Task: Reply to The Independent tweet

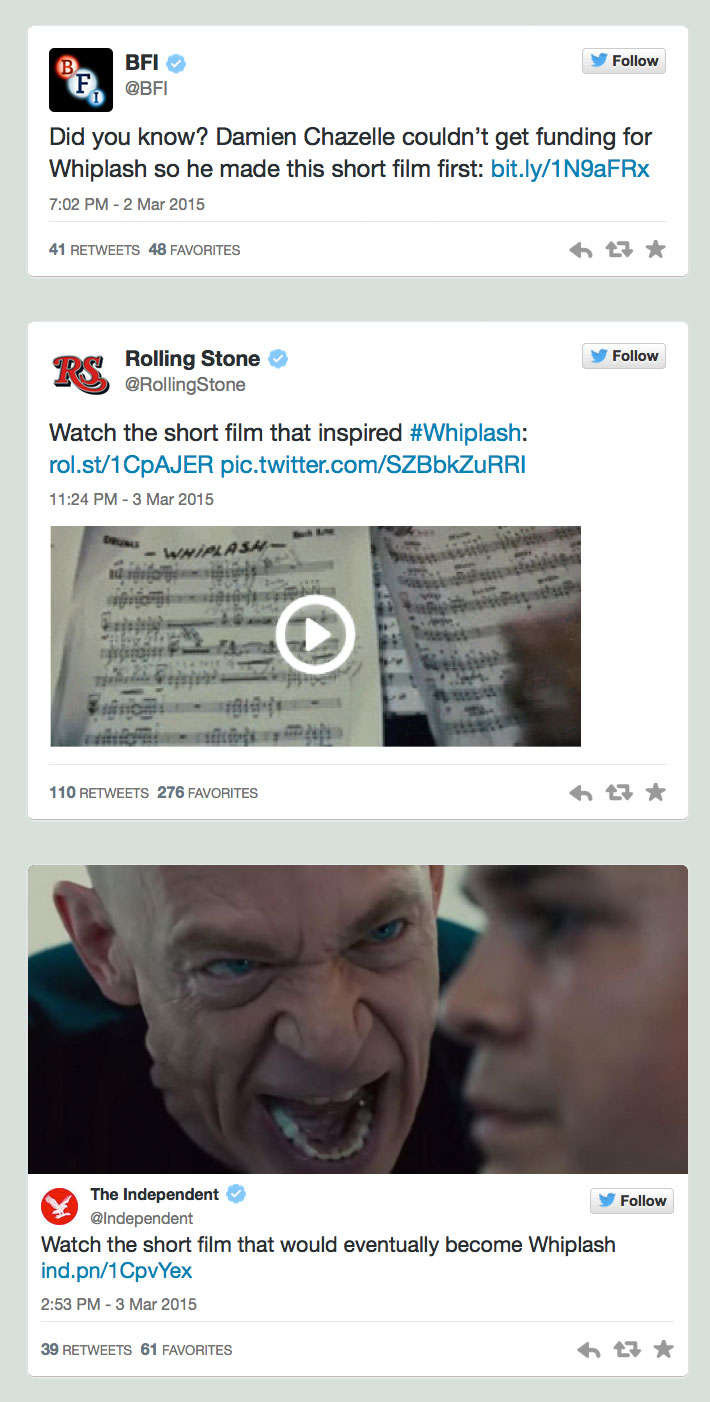Action: tap(589, 1350)
